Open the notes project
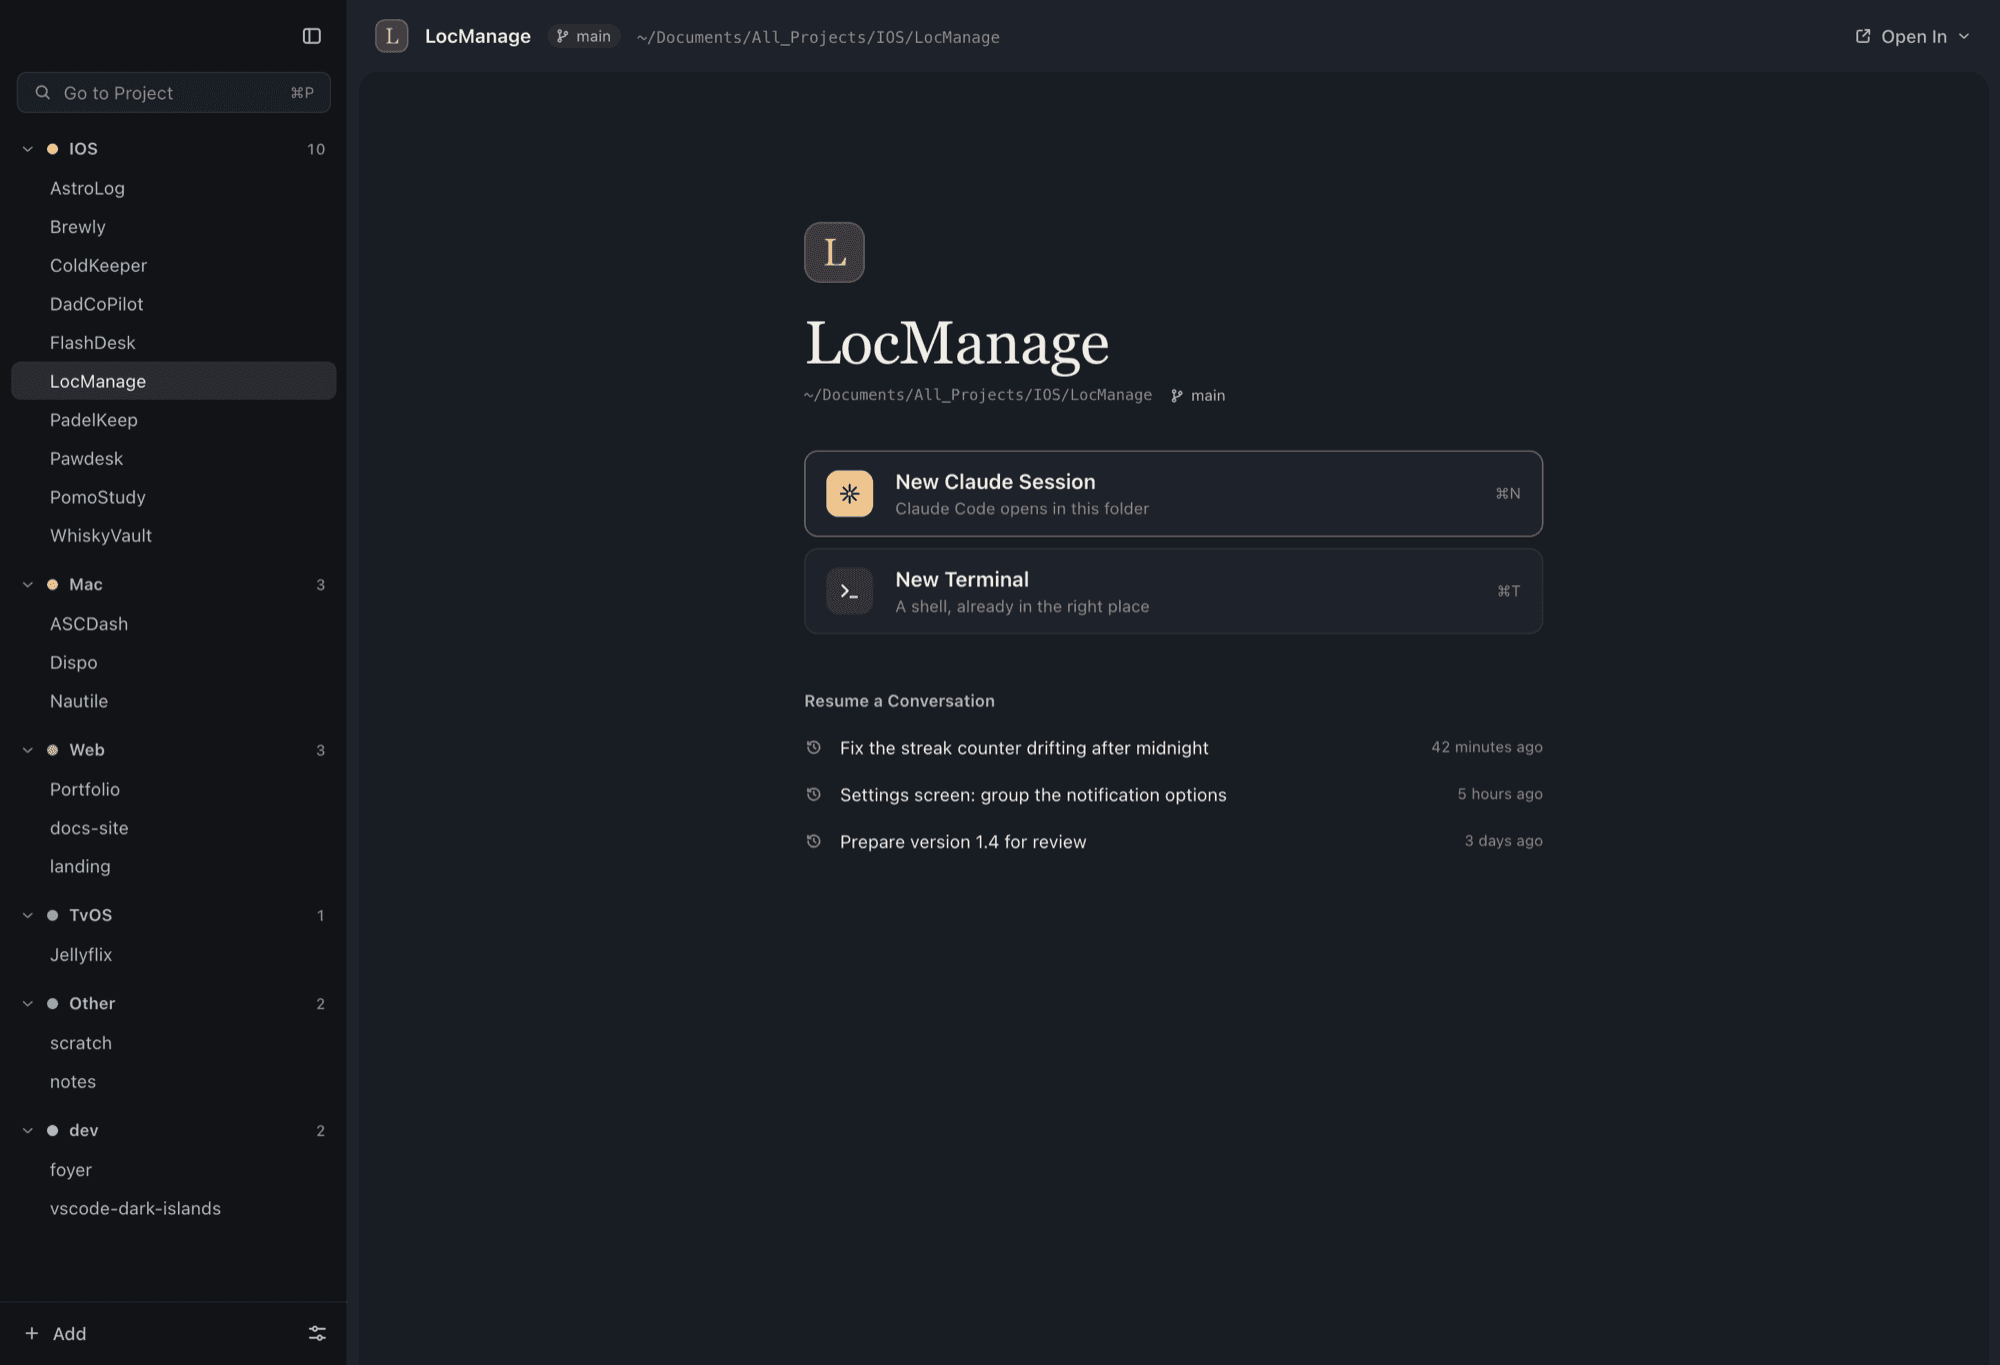This screenshot has height=1365, width=2000. pyautogui.click(x=174, y=1081)
